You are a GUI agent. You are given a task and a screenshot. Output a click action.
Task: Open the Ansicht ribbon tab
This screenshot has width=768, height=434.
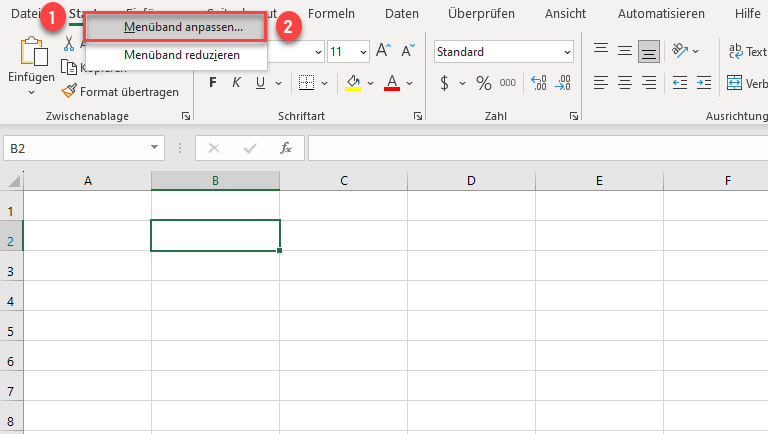(x=565, y=14)
